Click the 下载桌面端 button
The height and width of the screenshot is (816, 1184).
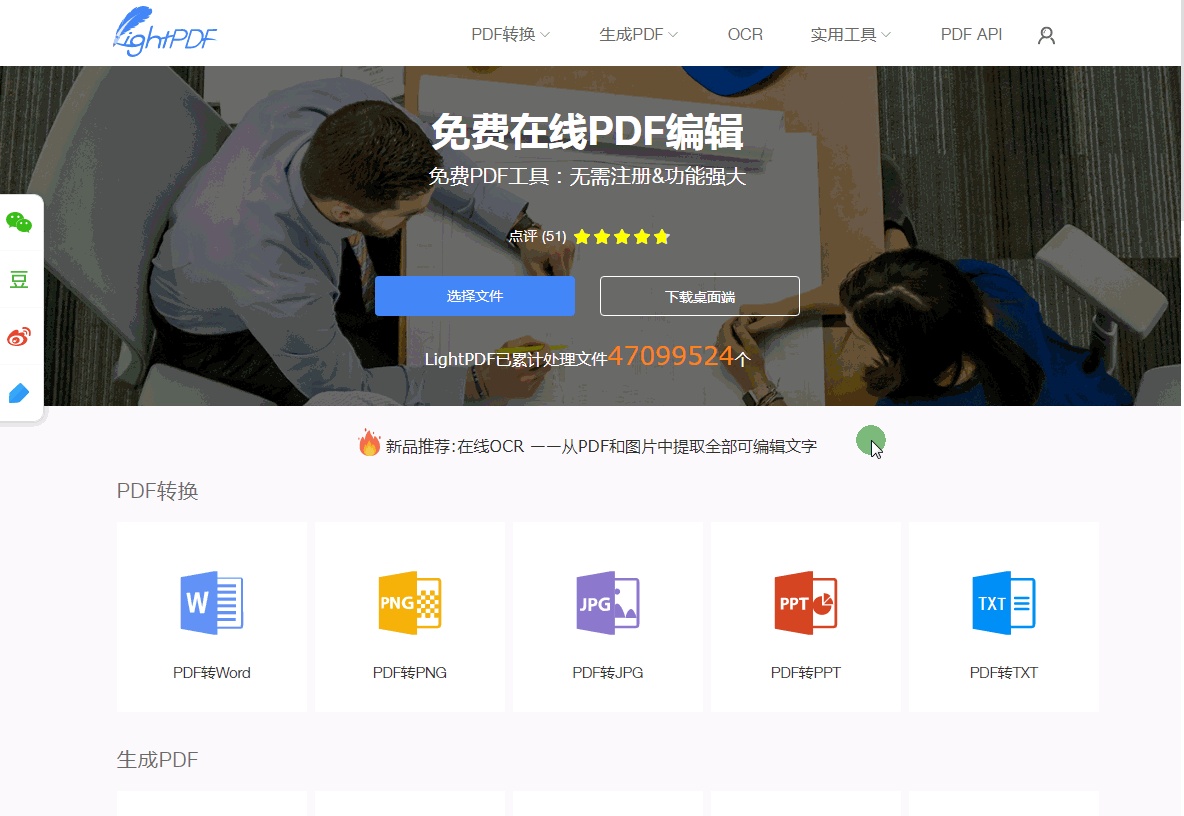[699, 296]
